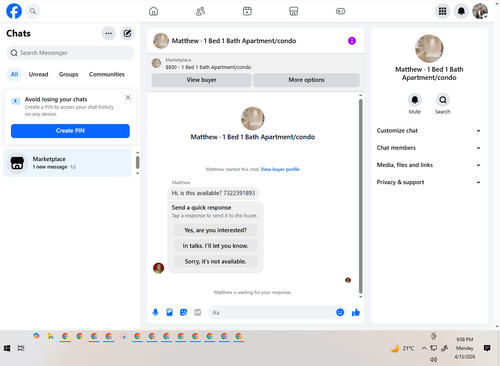Expand the Chat members section
Screen dimensions: 500x366
click(429, 148)
